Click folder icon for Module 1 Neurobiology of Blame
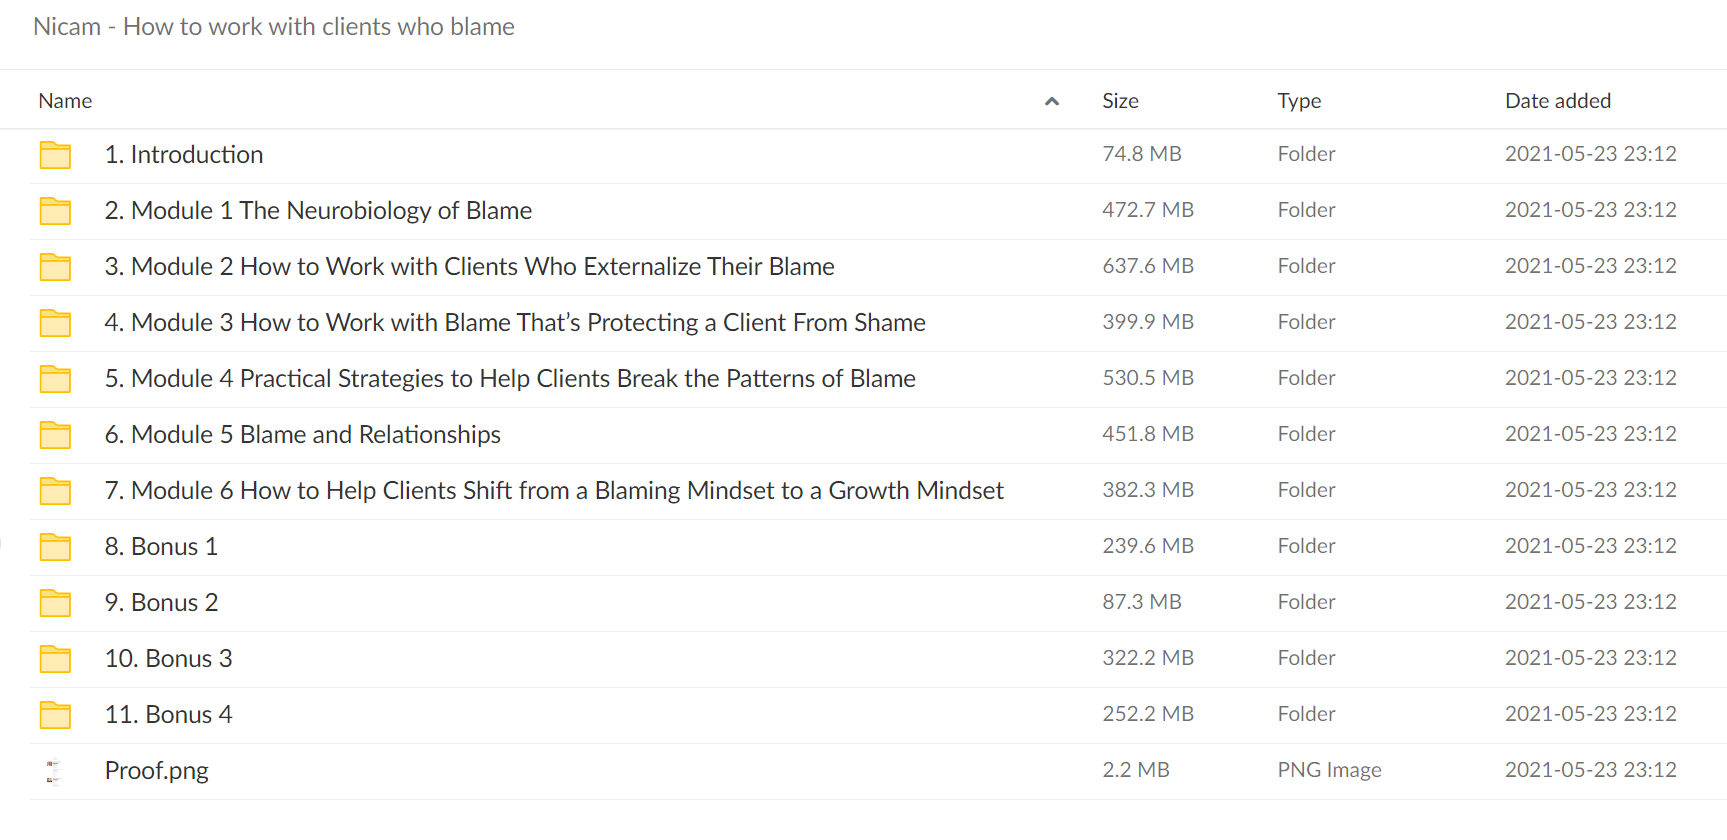This screenshot has height=840, width=1727. click(55, 211)
